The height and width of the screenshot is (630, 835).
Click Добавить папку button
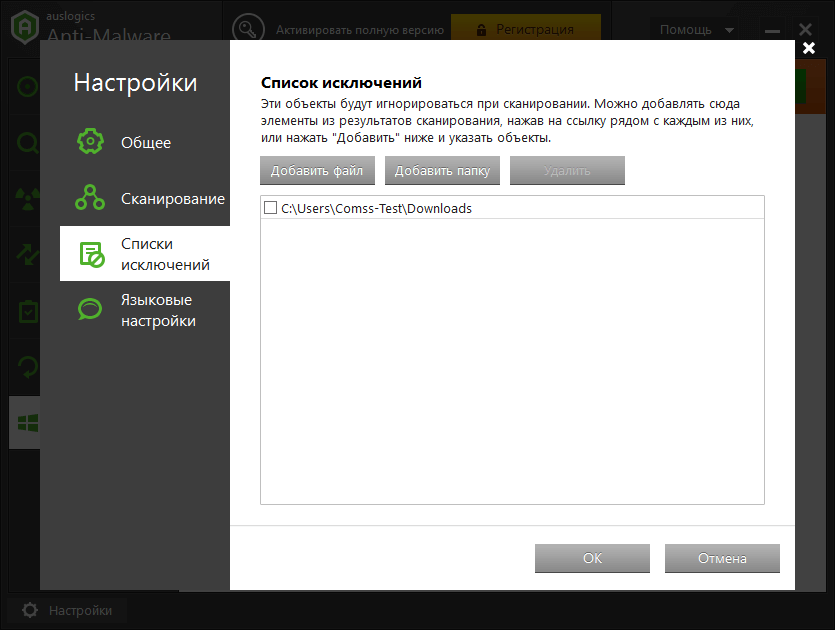[442, 170]
